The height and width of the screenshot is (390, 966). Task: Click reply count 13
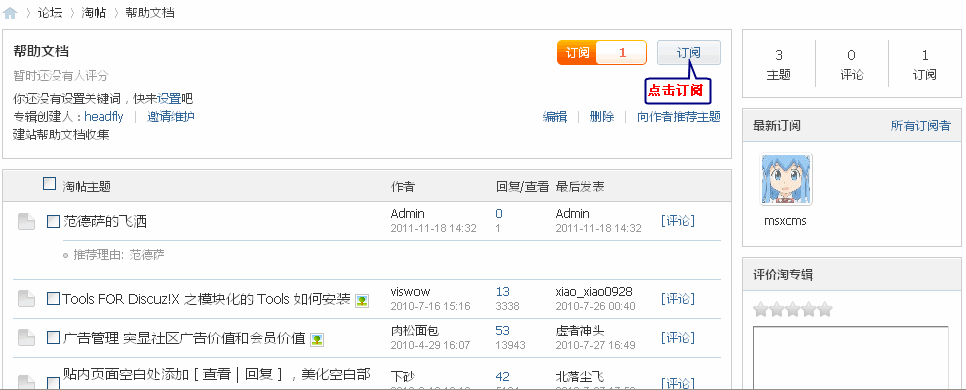(x=502, y=292)
